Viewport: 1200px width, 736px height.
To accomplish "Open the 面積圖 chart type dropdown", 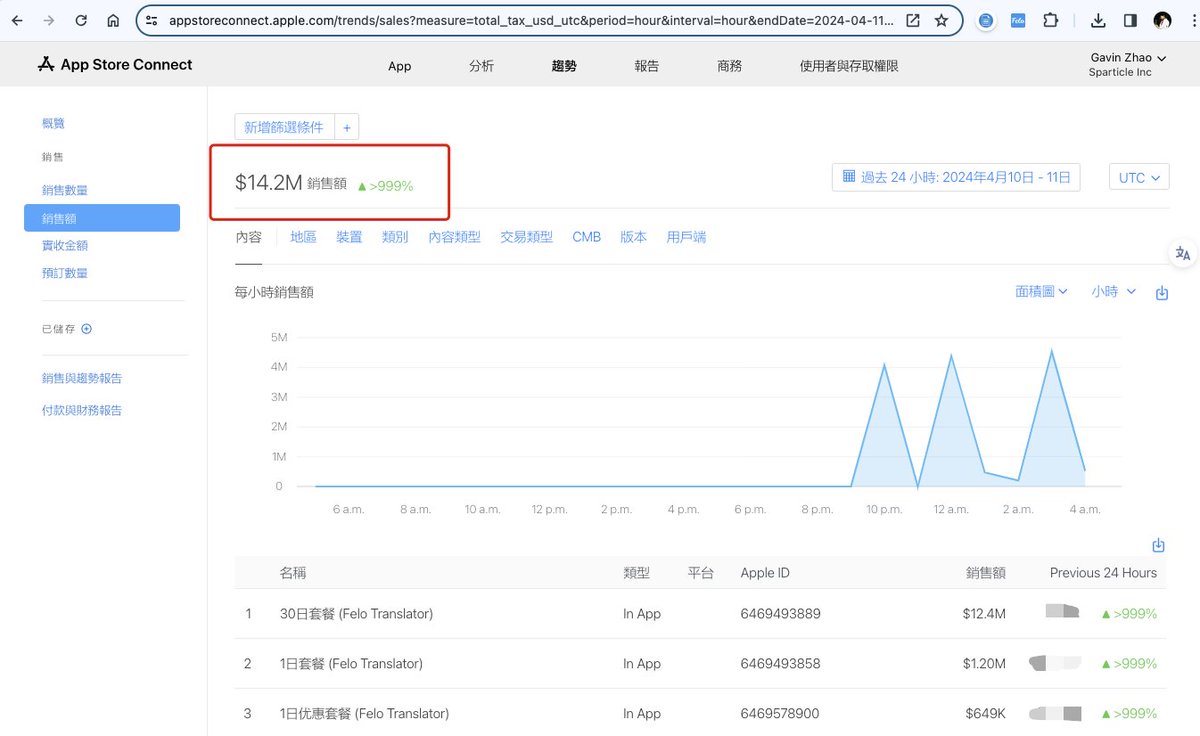I will tap(1042, 291).
